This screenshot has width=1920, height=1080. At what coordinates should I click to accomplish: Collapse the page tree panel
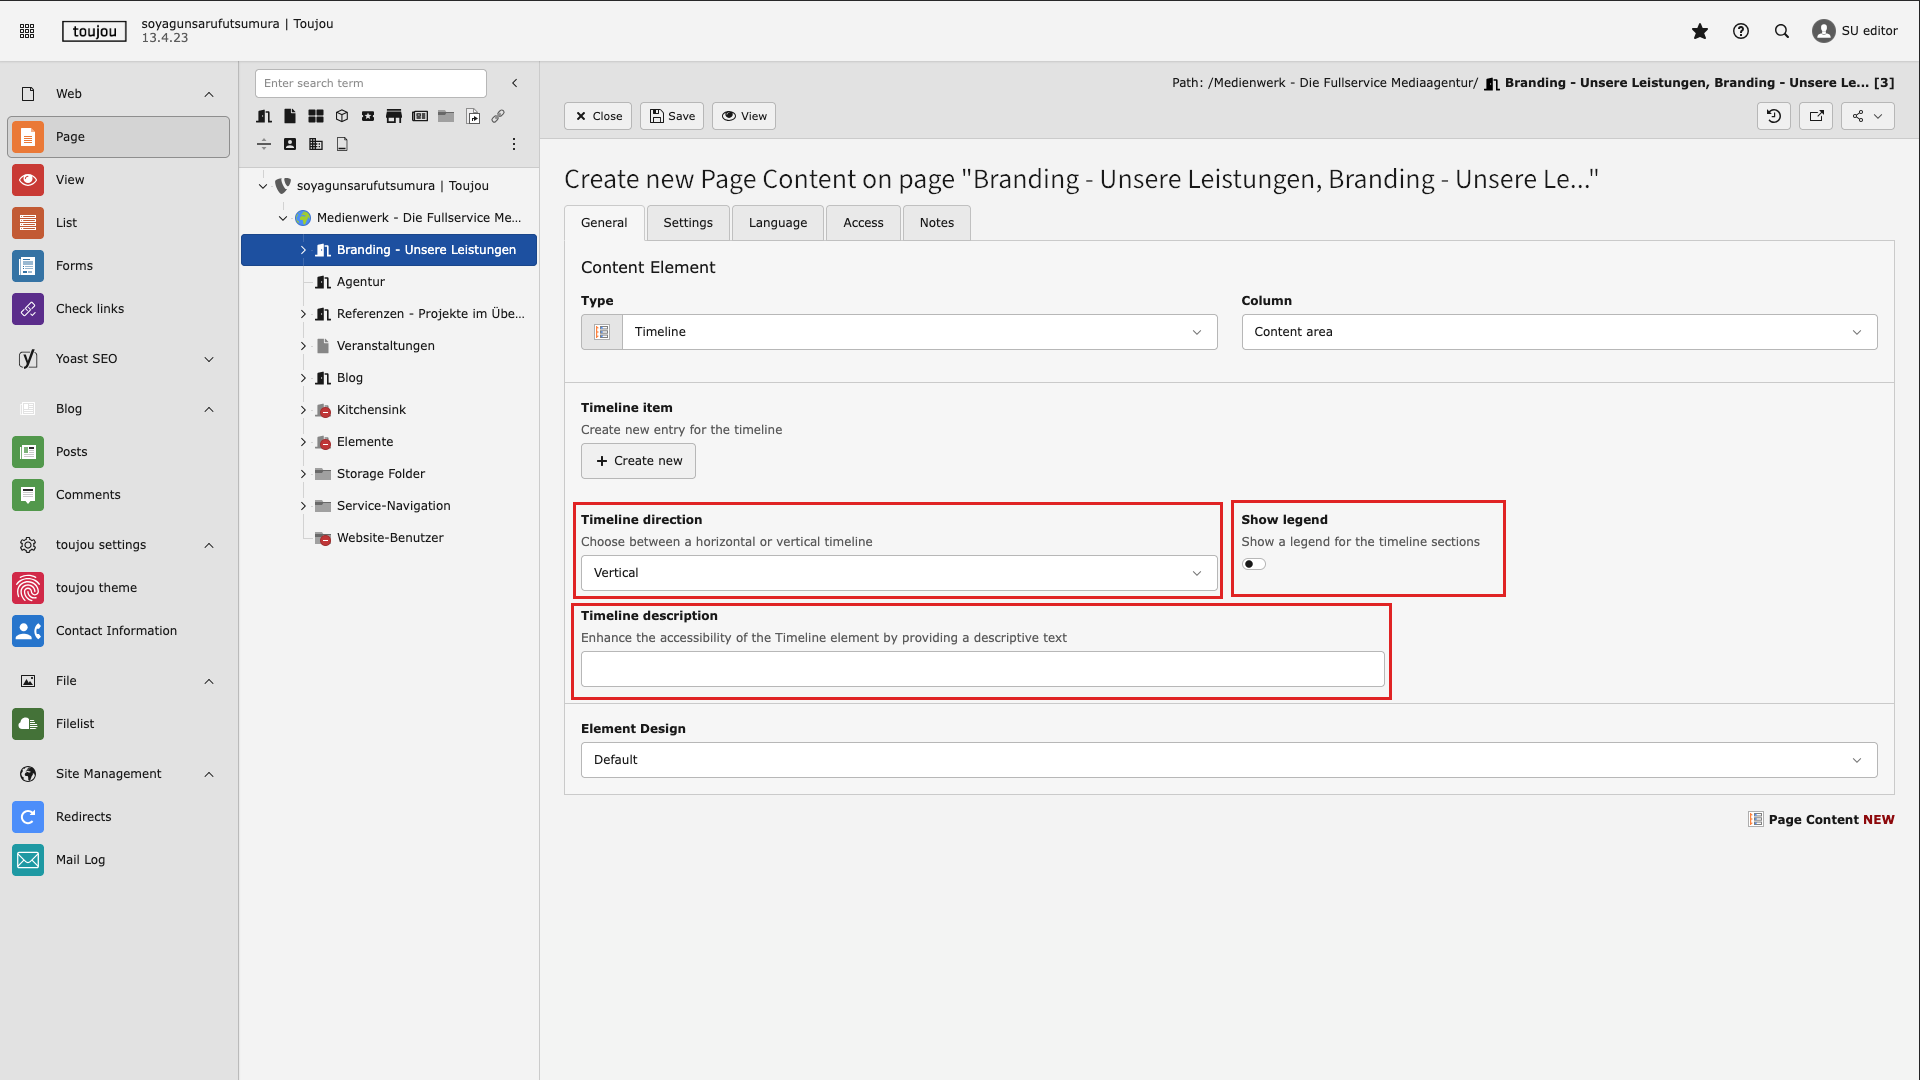pyautogui.click(x=515, y=83)
